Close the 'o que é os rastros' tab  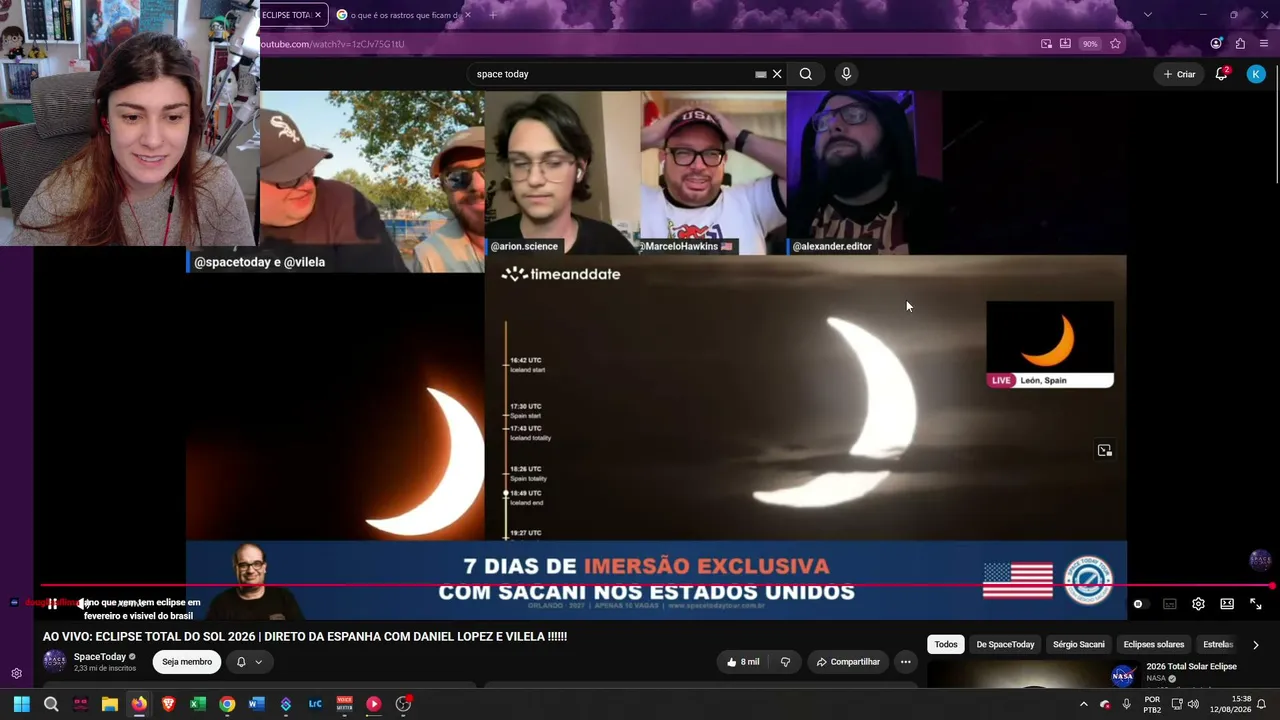[x=467, y=15]
